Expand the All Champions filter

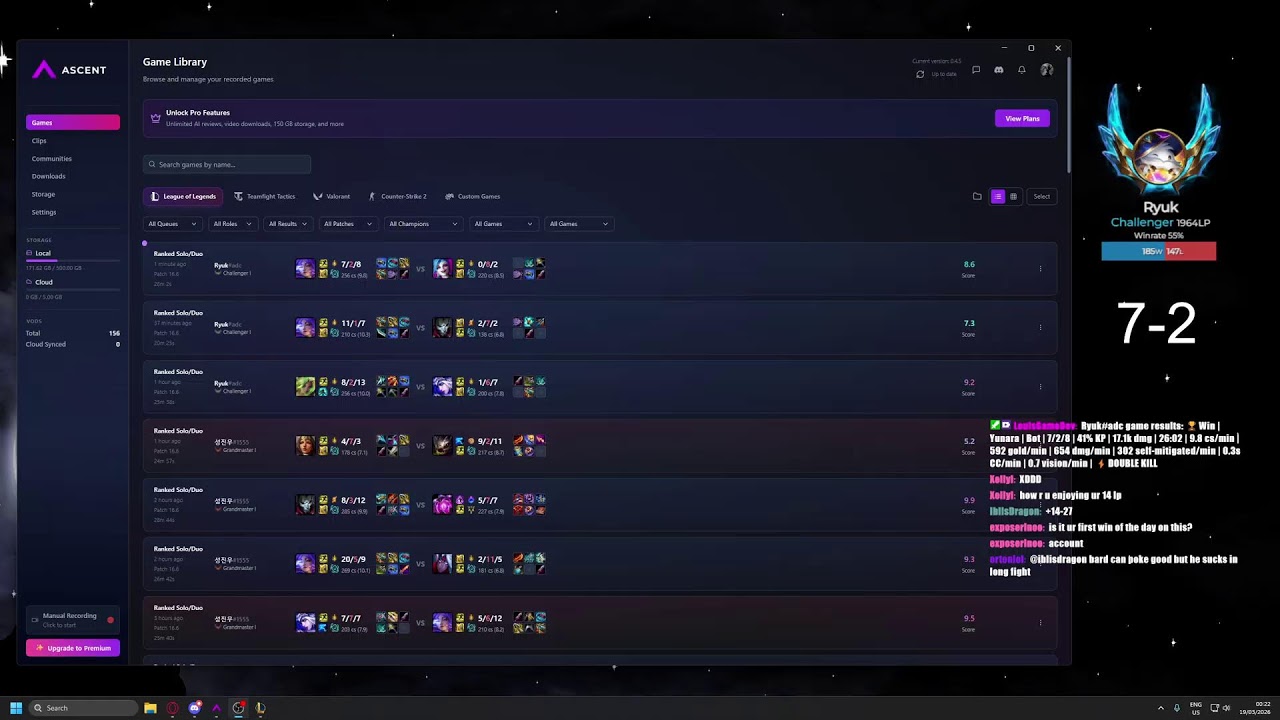423,224
